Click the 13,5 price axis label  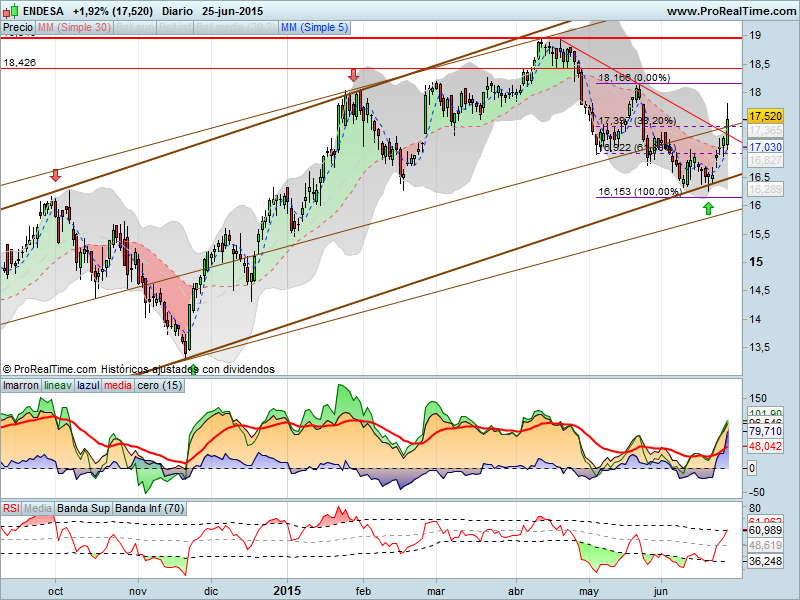759,347
